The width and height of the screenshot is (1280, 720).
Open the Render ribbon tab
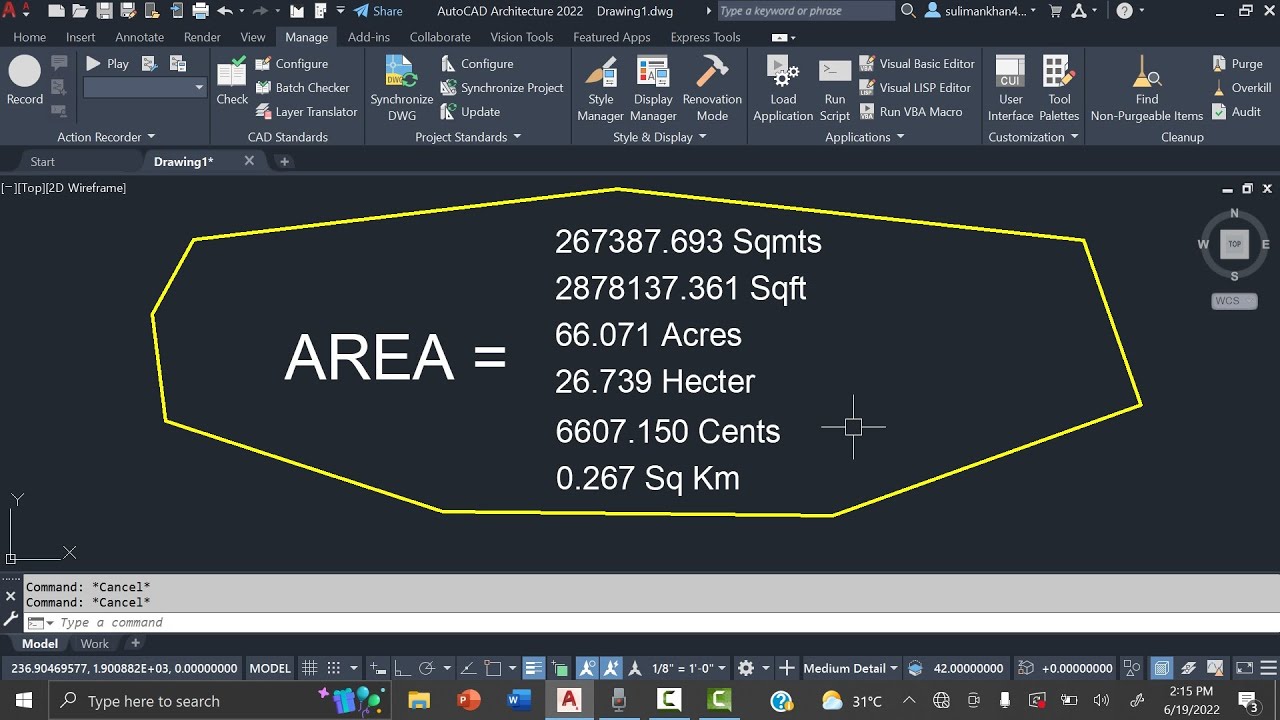[x=202, y=37]
